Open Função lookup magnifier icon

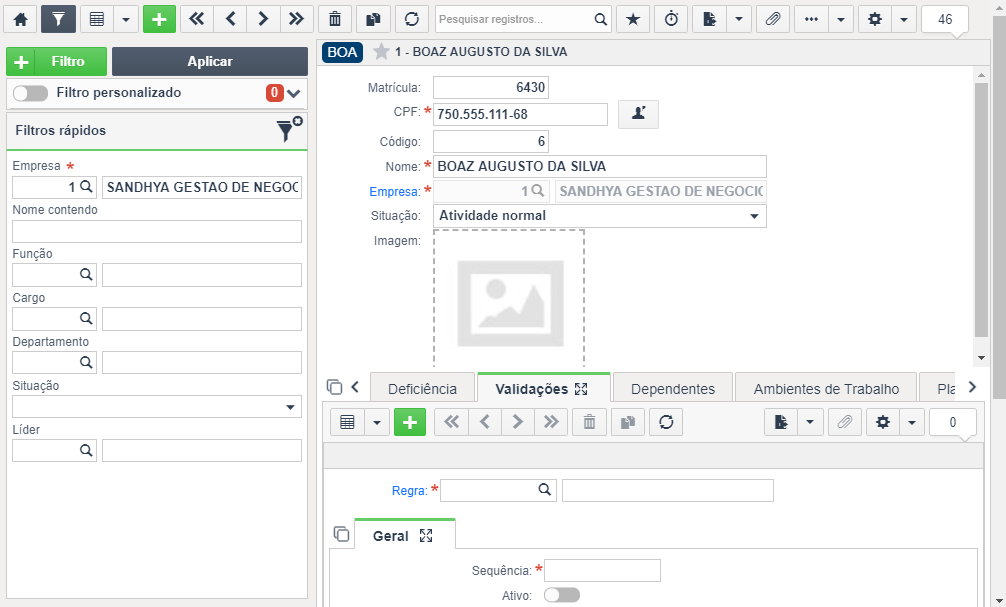click(87, 275)
